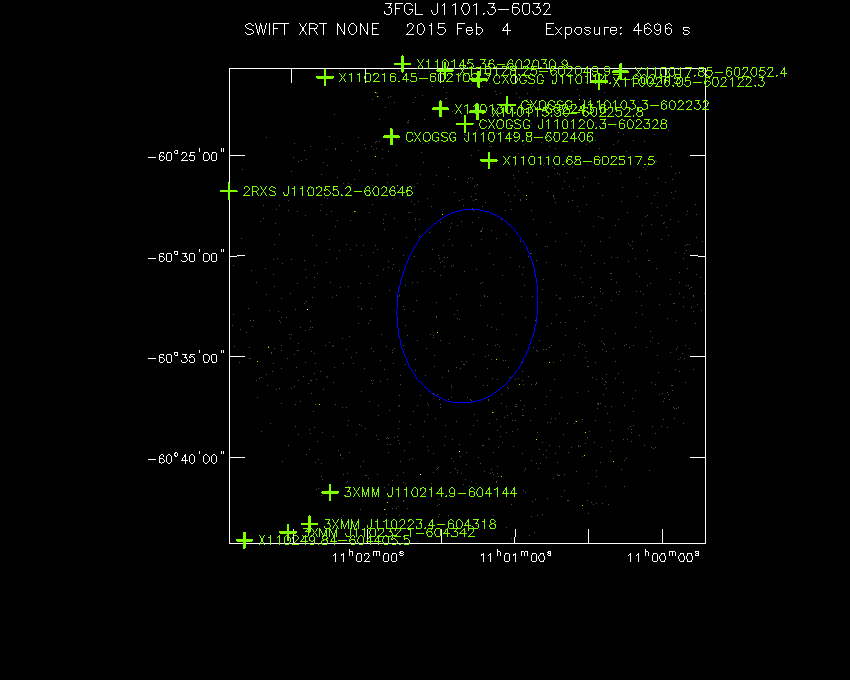Viewport: 850px width, 680px height.
Task: Click the cross marker for X110216.45 source
Action: (x=325, y=78)
